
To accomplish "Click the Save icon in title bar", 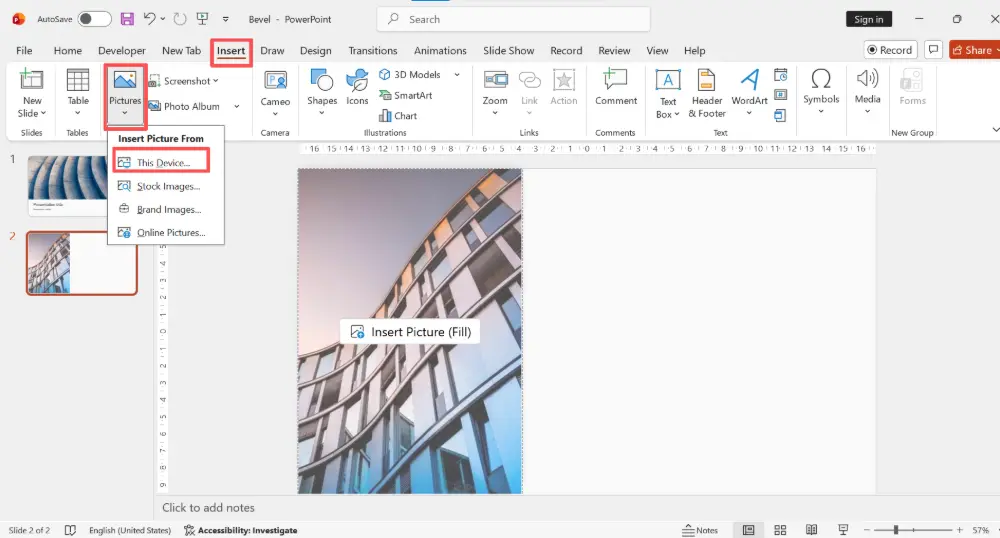I will pyautogui.click(x=127, y=19).
